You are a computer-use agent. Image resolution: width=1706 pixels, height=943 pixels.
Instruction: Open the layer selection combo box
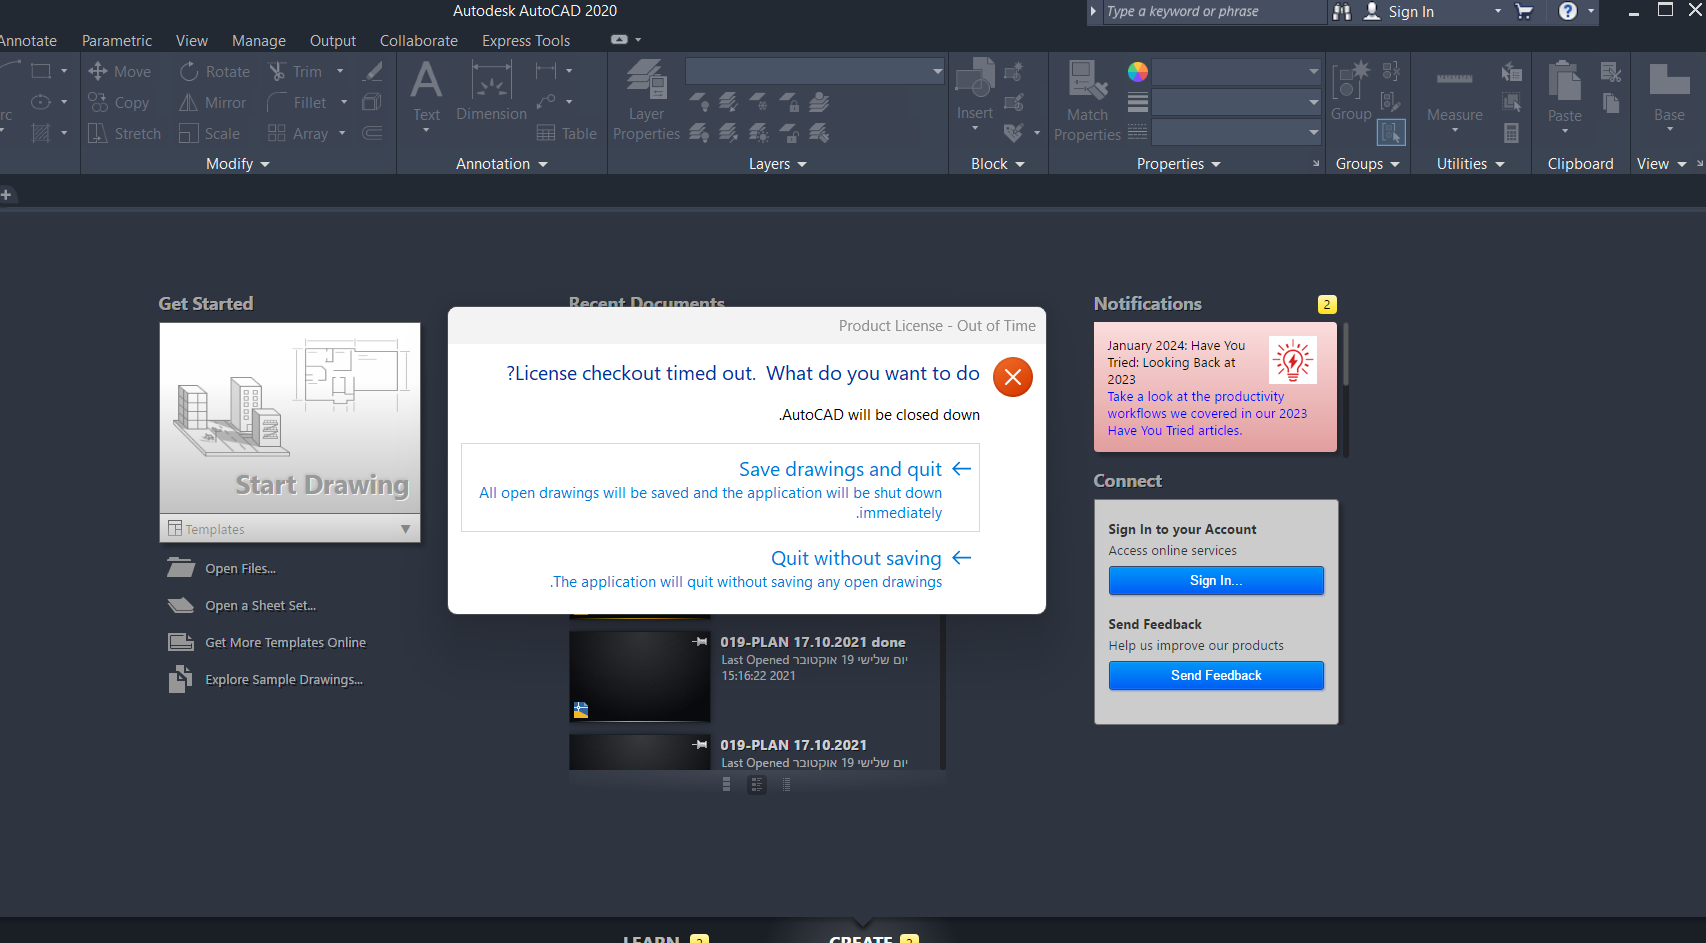[x=815, y=71]
